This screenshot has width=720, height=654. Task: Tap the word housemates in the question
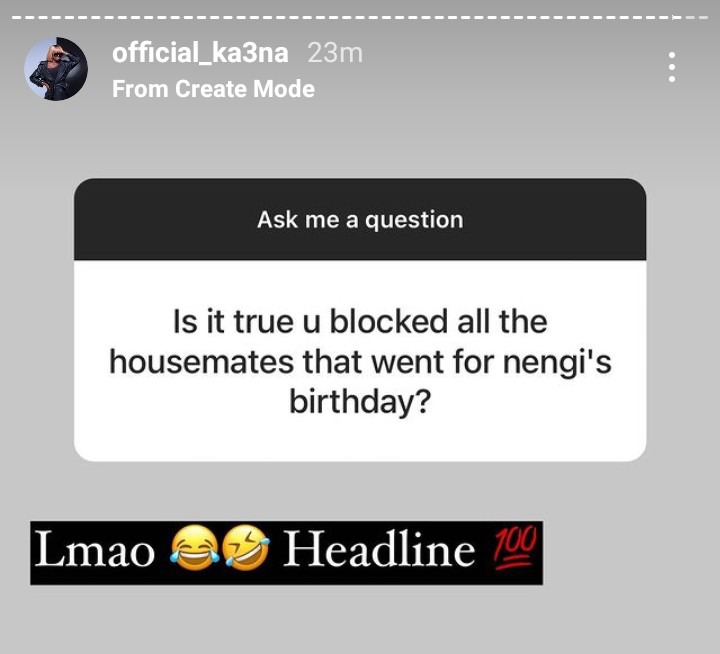tap(201, 362)
